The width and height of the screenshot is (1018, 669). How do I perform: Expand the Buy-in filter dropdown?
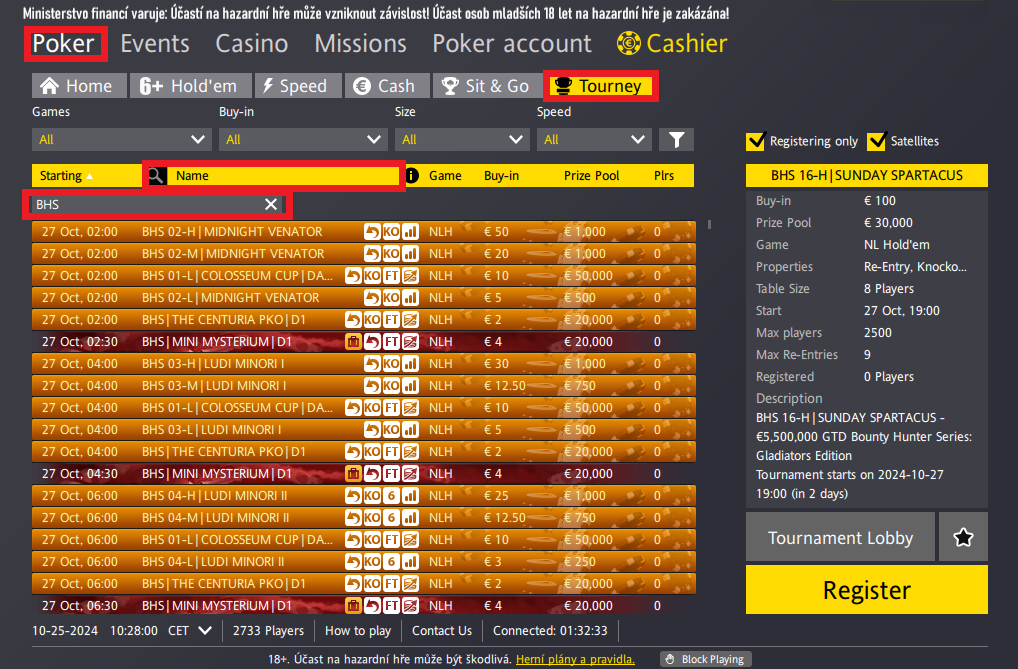(x=303, y=140)
